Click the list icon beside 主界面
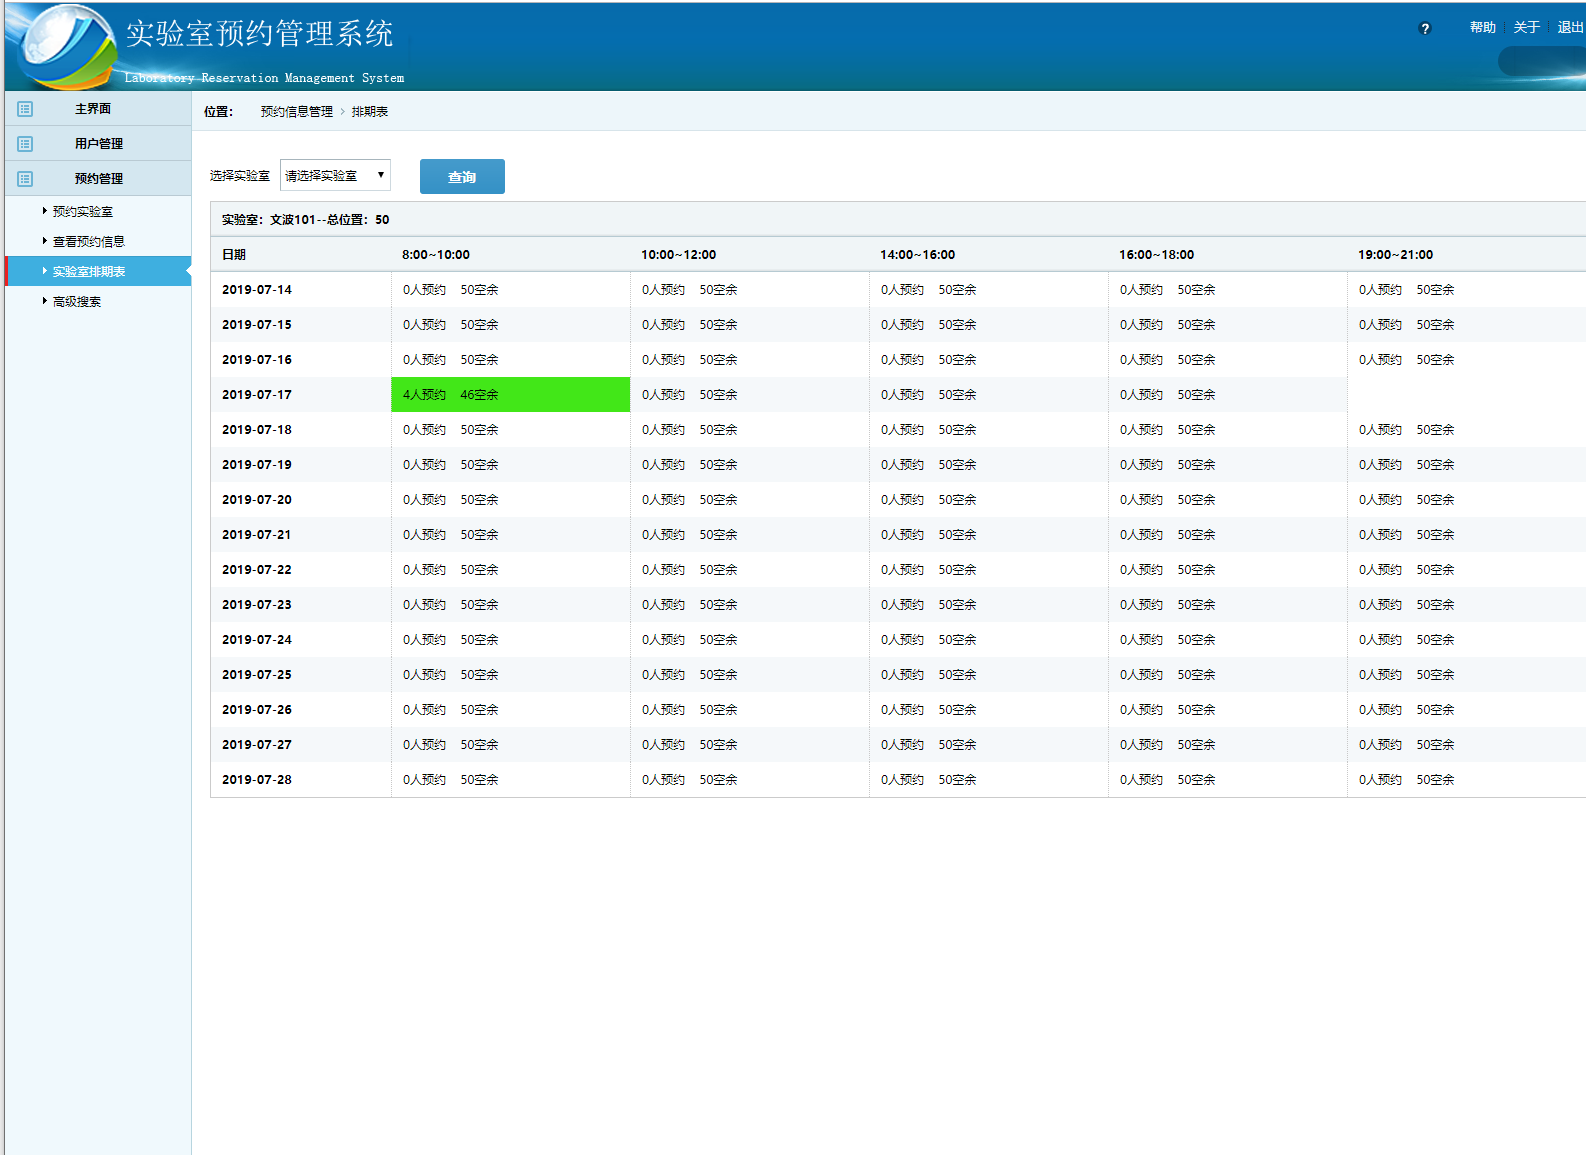Screen dimensions: 1586x1155 25,109
